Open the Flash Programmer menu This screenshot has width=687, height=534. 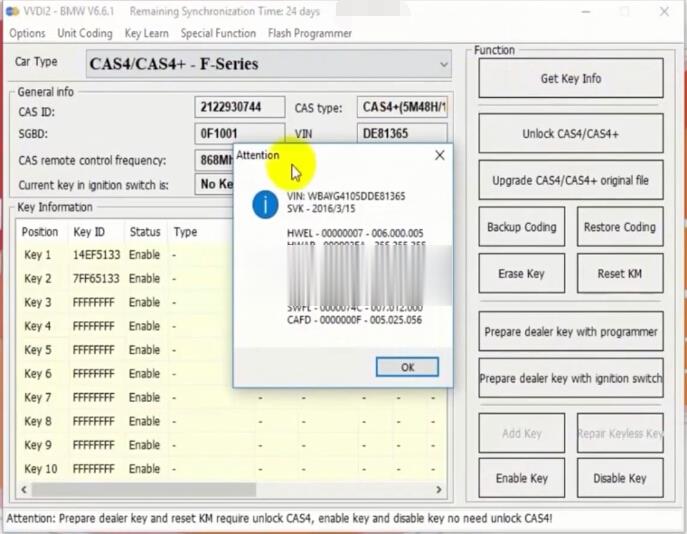click(310, 33)
